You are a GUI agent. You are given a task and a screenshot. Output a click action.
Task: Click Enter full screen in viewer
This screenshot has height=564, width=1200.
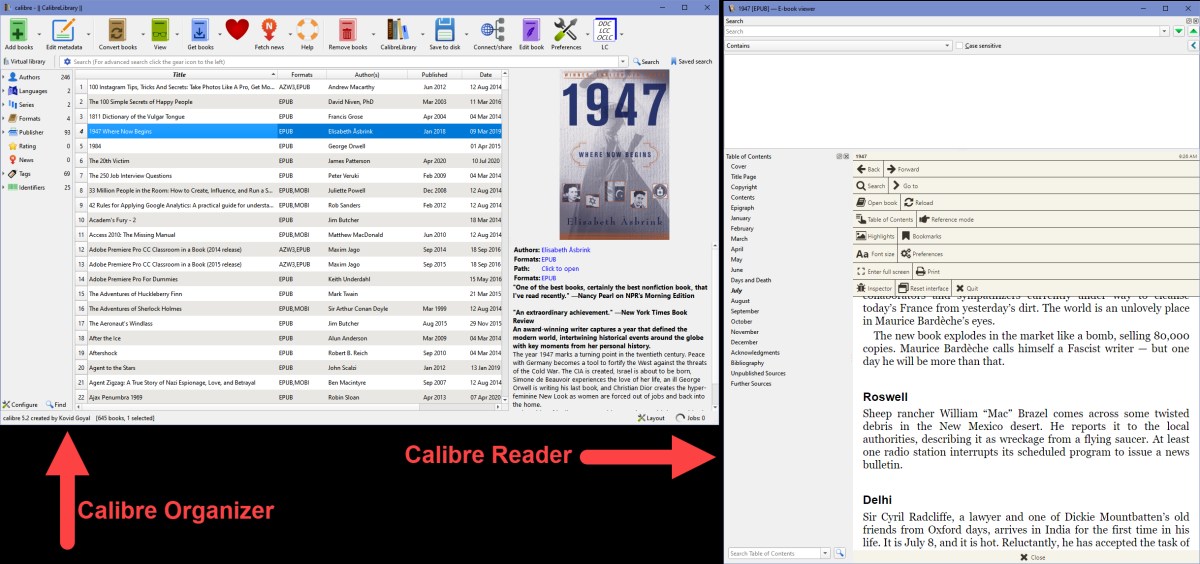[882, 271]
